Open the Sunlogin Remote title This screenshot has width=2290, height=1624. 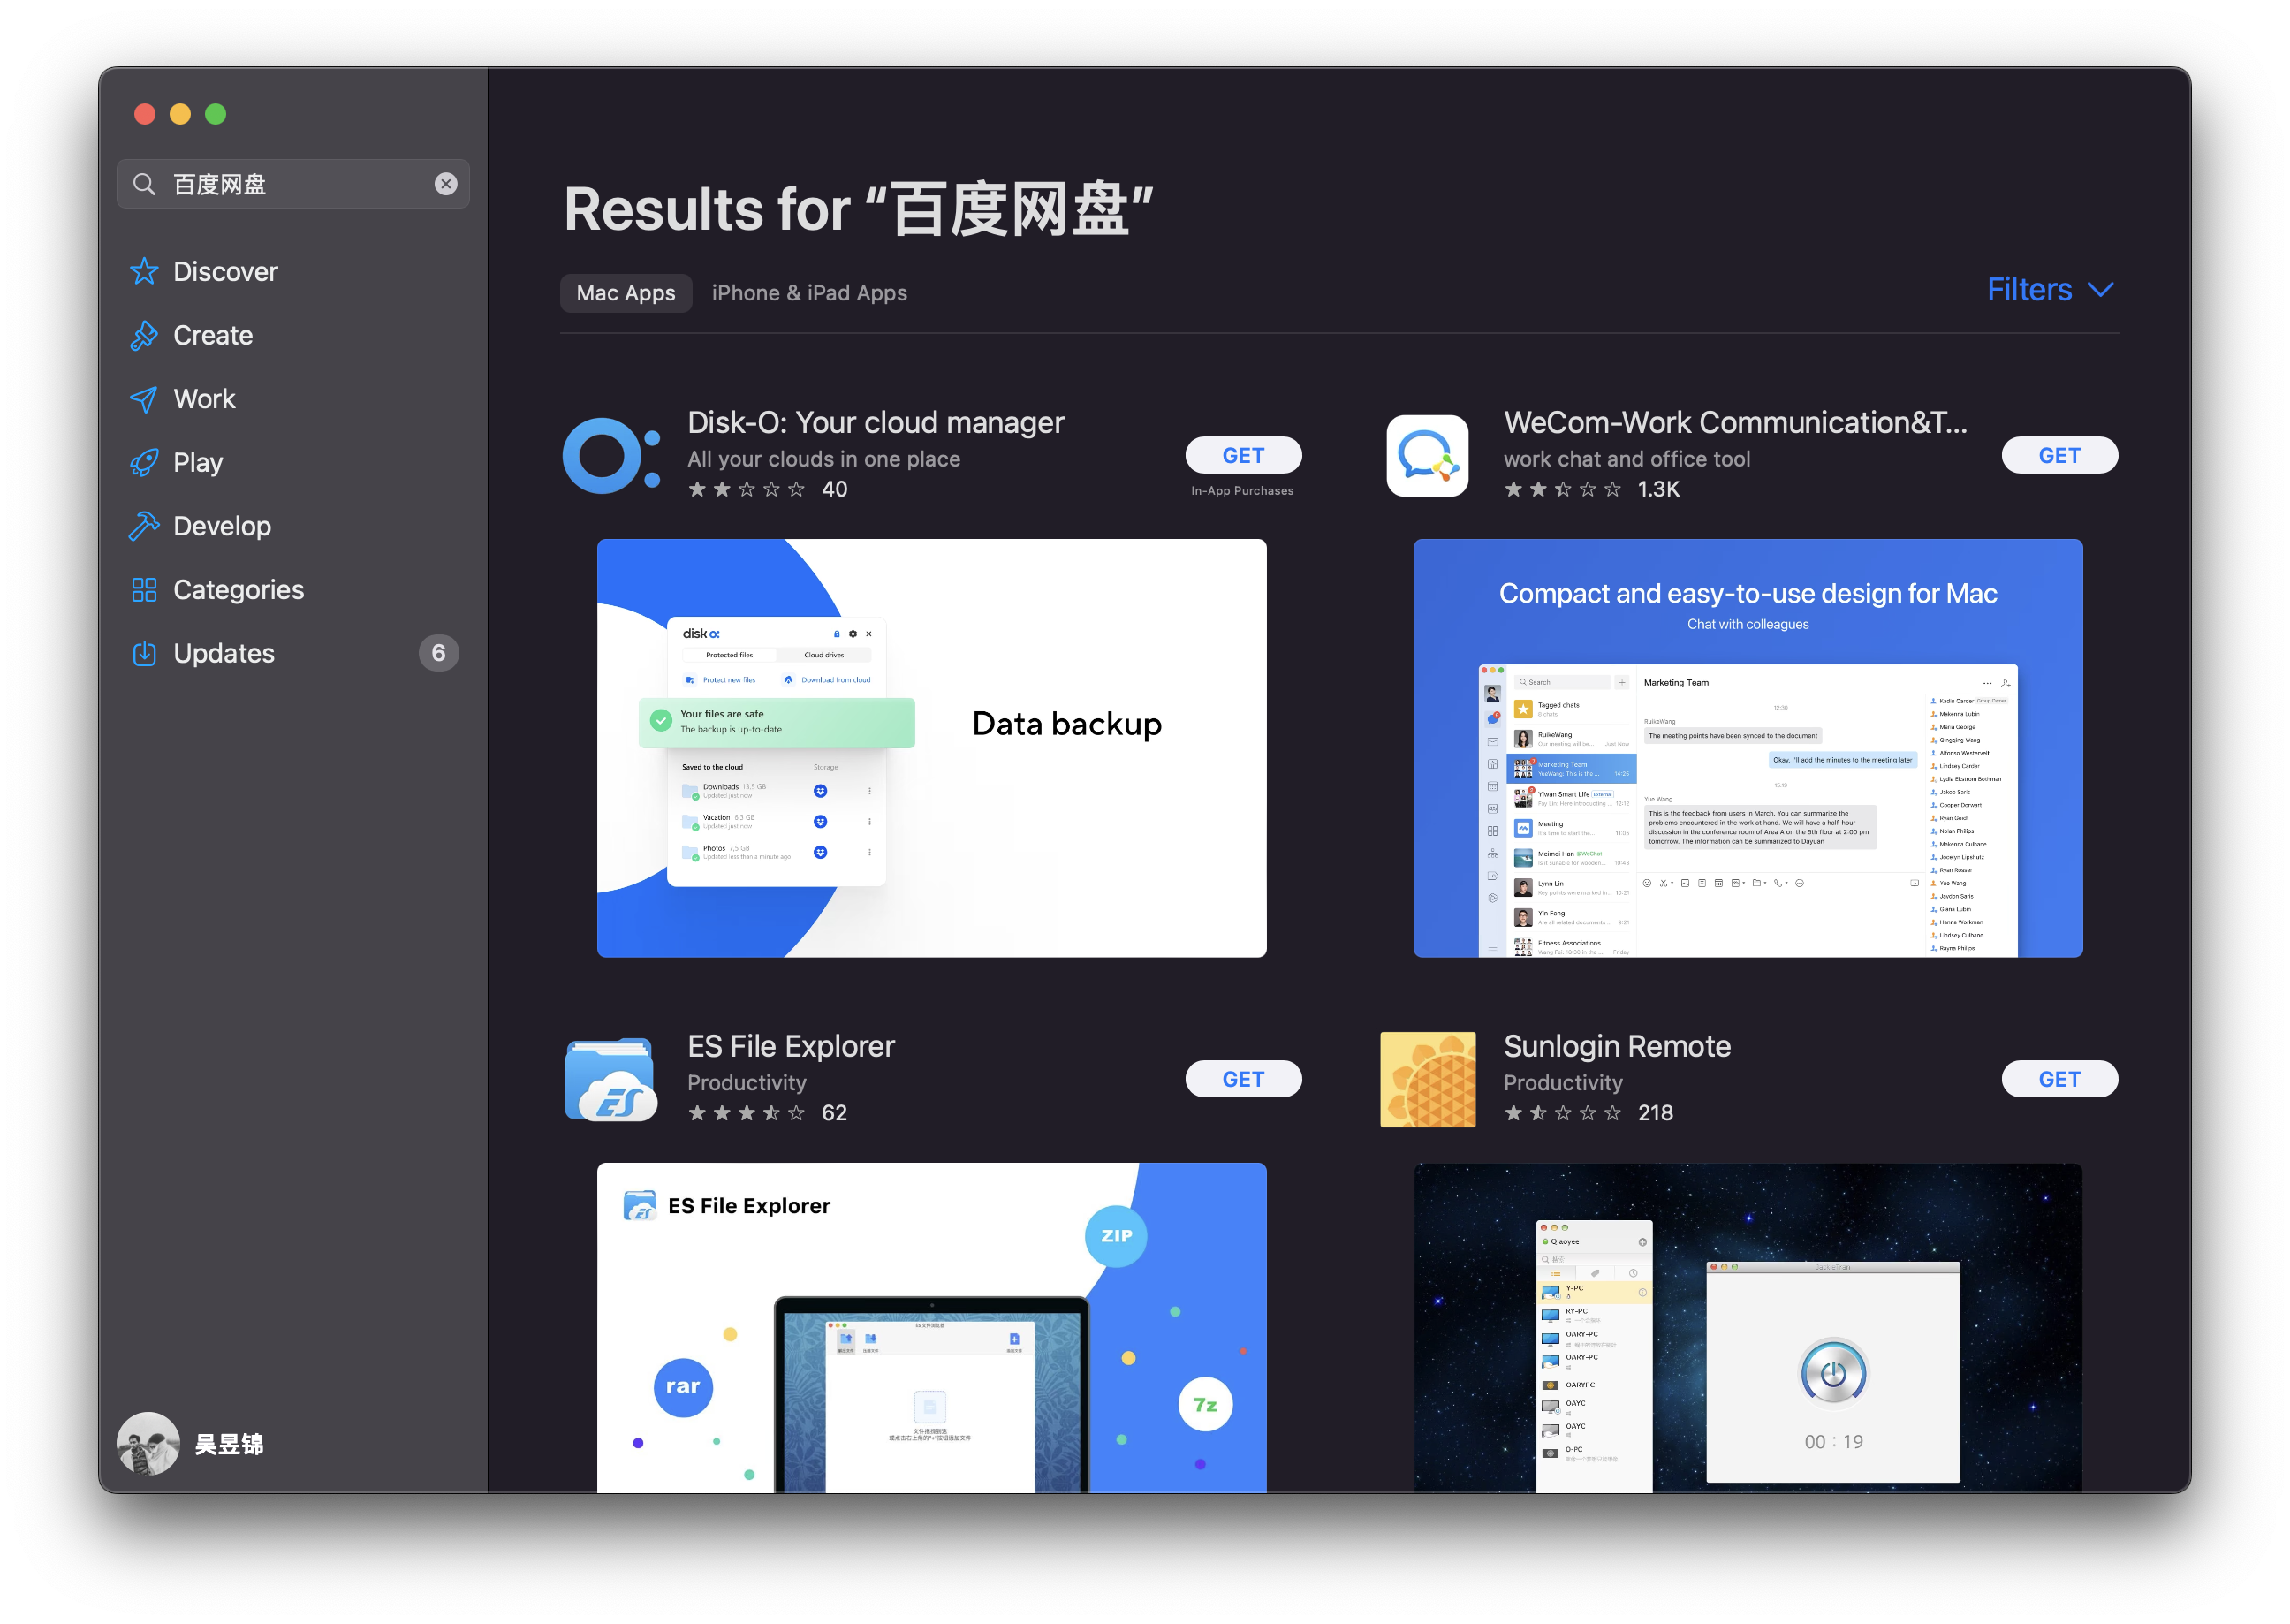pyautogui.click(x=1616, y=1046)
